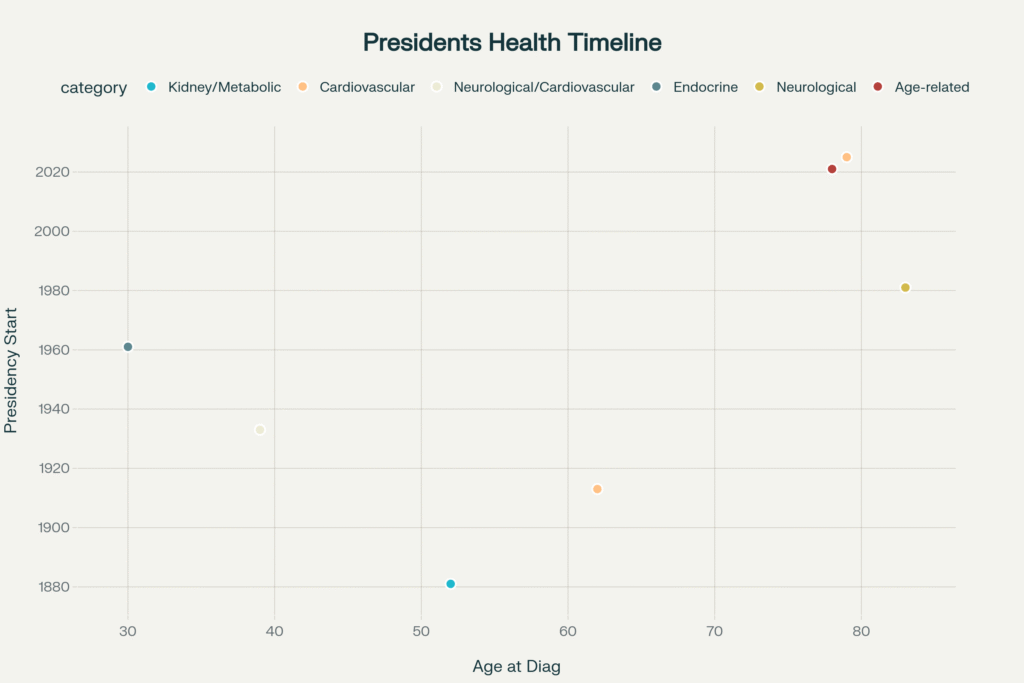Select the Cardiovascular point near 2025
1024x683 pixels.
[847, 157]
